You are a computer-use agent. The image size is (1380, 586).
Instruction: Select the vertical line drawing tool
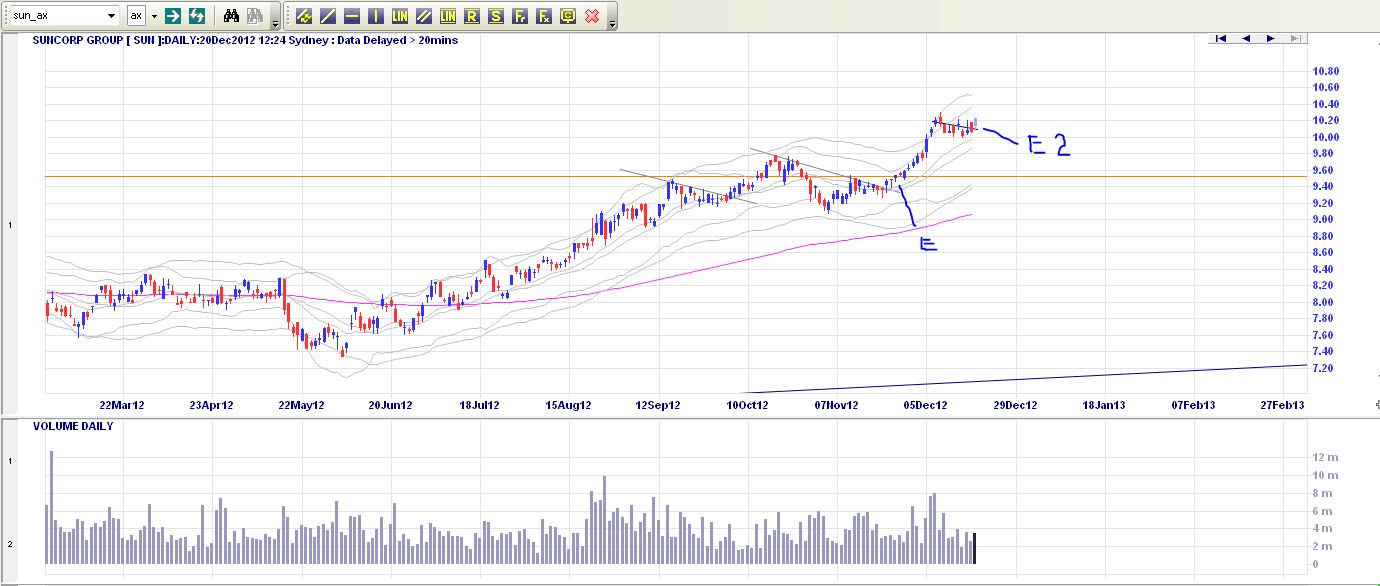tap(376, 16)
